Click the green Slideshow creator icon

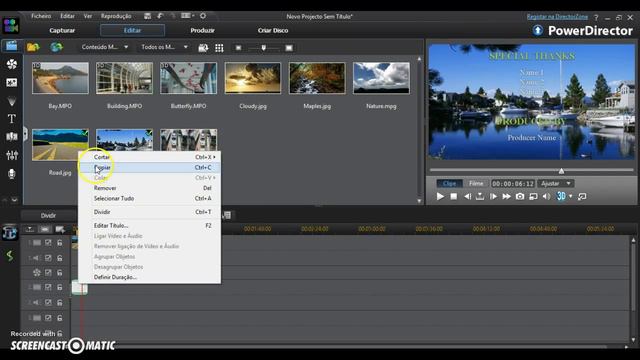(10, 256)
